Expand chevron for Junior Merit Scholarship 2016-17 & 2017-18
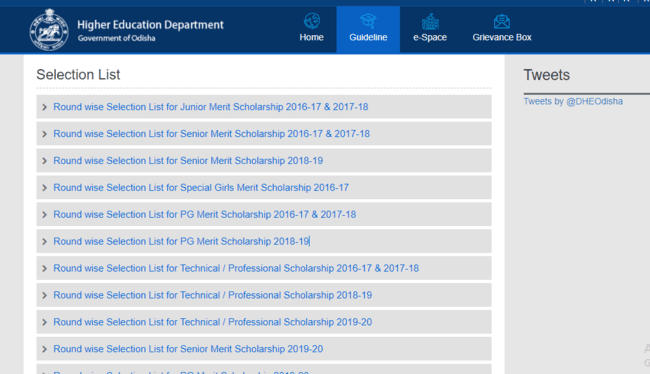 pyautogui.click(x=44, y=107)
